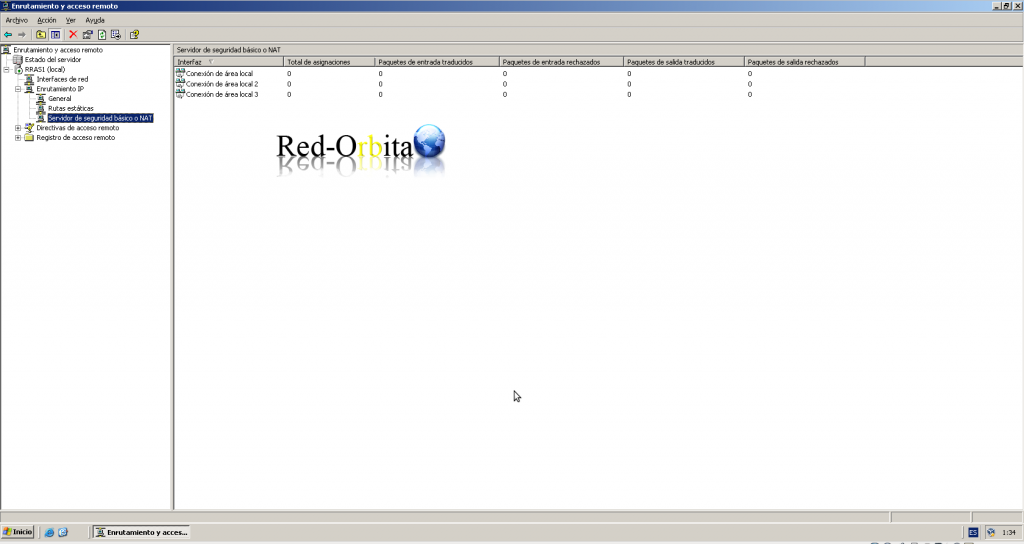Click the Estado del servidor icon

click(x=18, y=59)
